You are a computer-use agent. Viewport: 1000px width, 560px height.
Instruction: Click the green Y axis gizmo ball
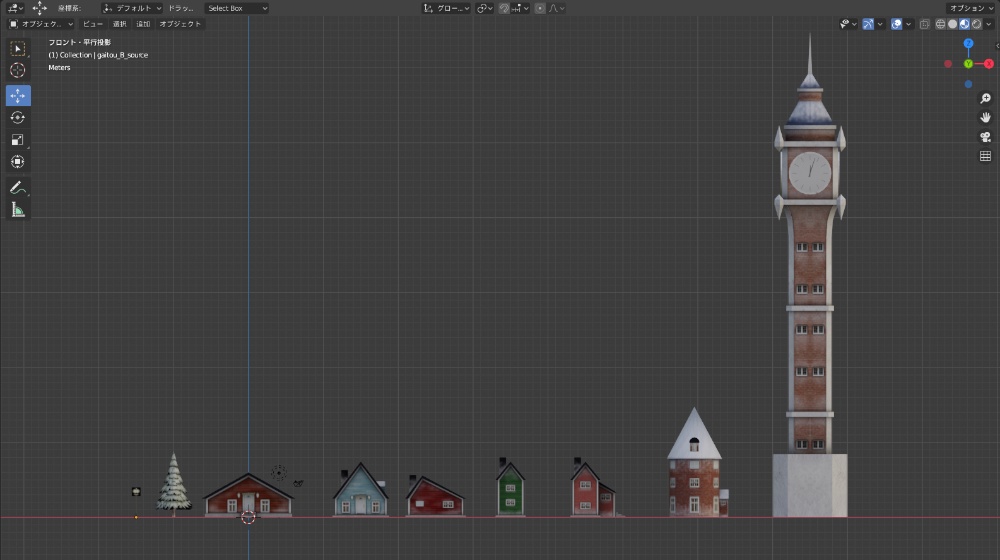point(968,64)
